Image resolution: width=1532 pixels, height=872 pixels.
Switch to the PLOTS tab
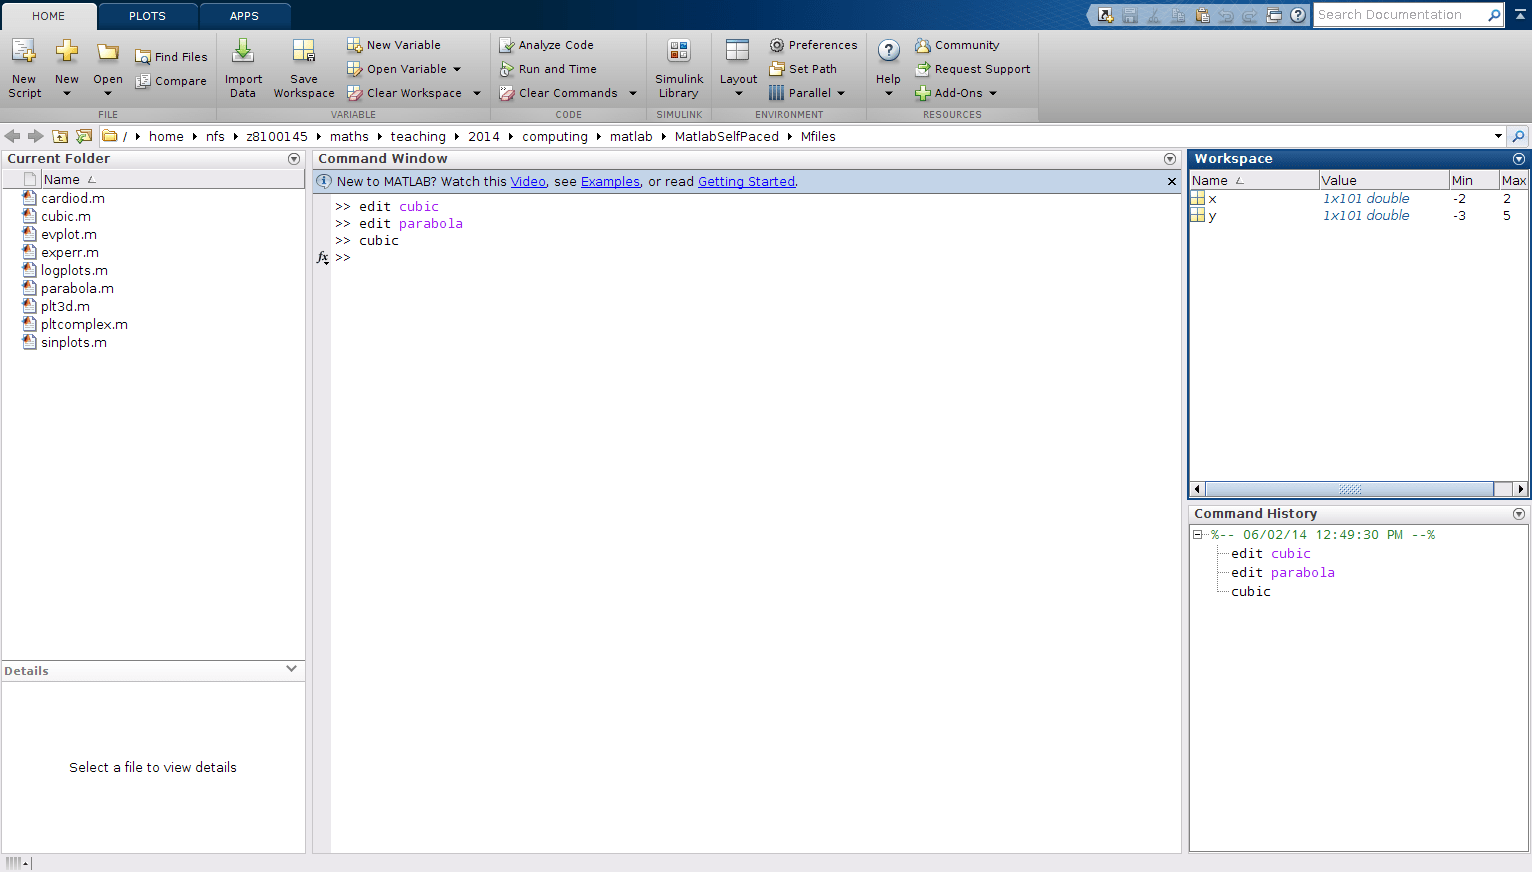pos(146,15)
